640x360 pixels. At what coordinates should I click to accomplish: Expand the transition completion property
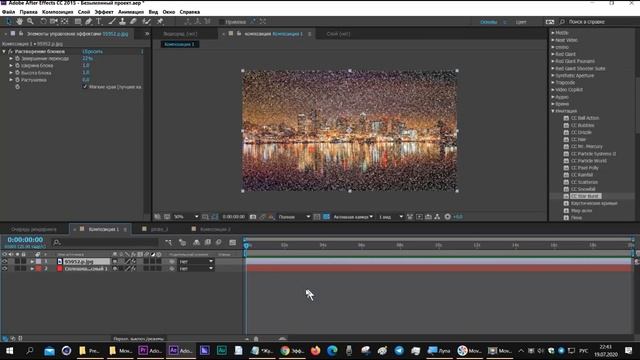pyautogui.click(x=11, y=58)
